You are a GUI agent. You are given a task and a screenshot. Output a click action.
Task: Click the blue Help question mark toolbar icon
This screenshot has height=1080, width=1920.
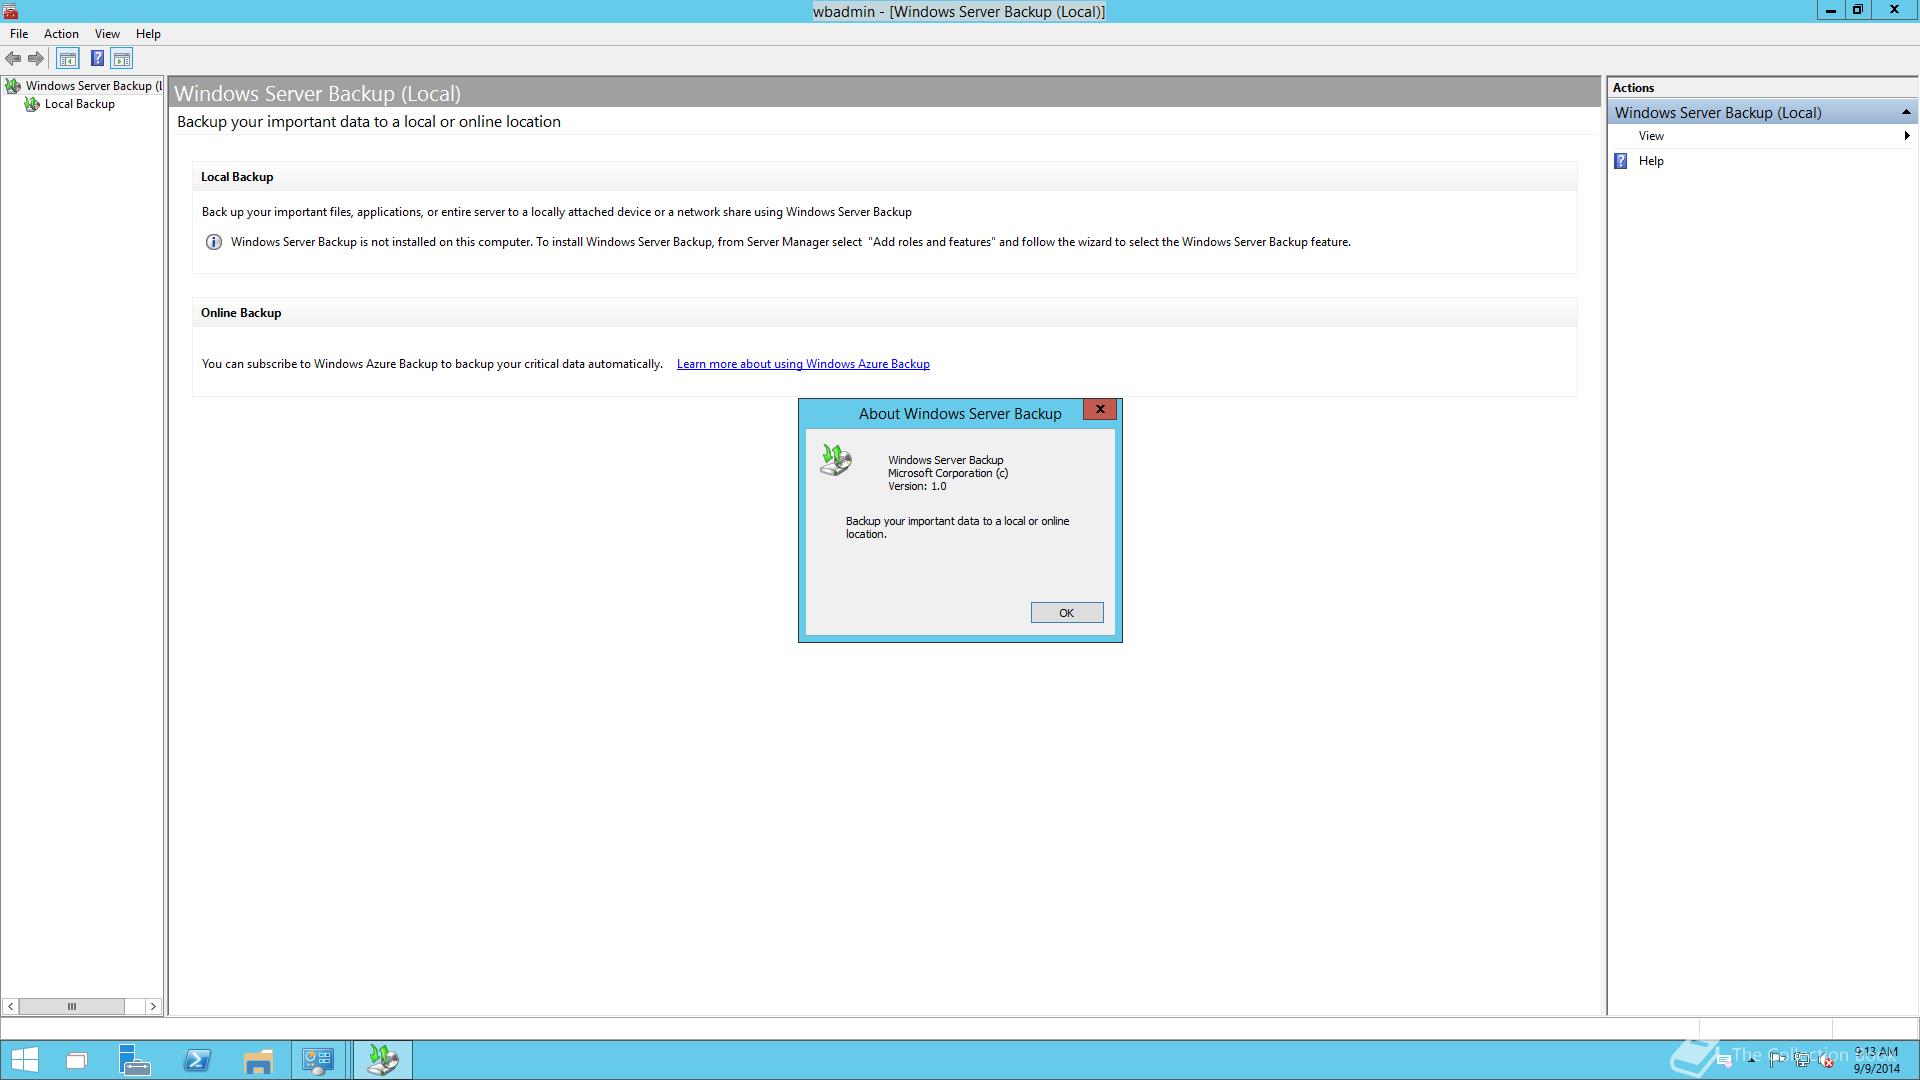coord(97,59)
